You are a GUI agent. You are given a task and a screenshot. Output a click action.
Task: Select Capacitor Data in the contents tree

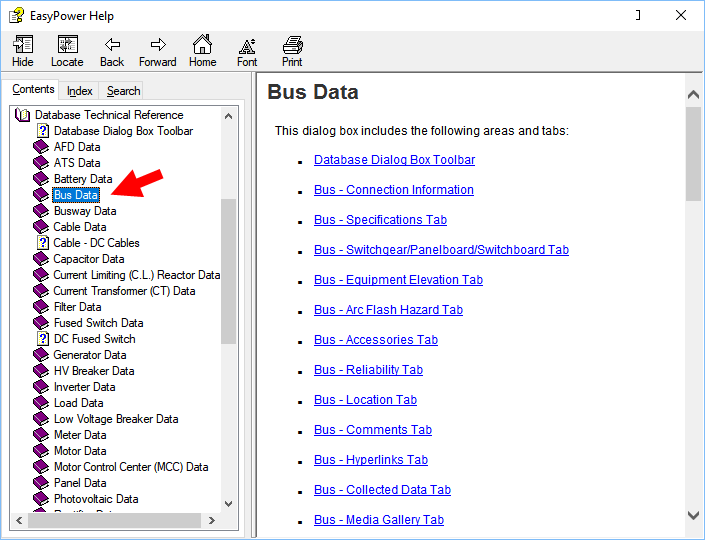click(x=89, y=259)
